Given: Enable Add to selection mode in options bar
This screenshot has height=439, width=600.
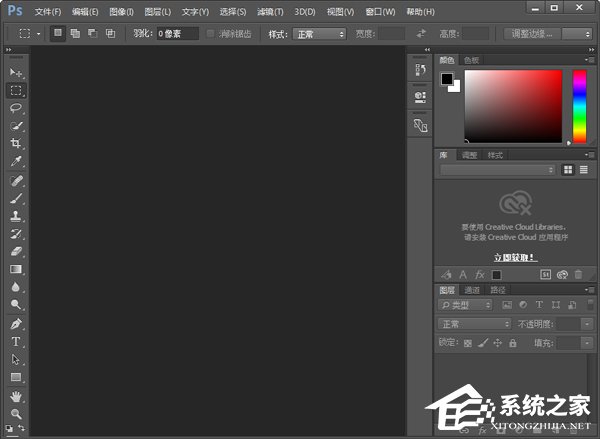Looking at the screenshot, I should 75,34.
